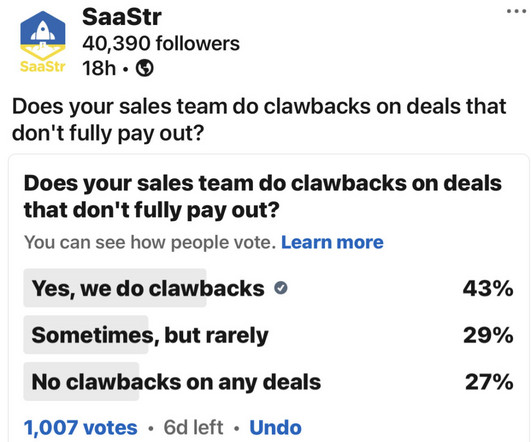Click the 27% result percentage
This screenshot has width=531, height=442.
coord(489,382)
